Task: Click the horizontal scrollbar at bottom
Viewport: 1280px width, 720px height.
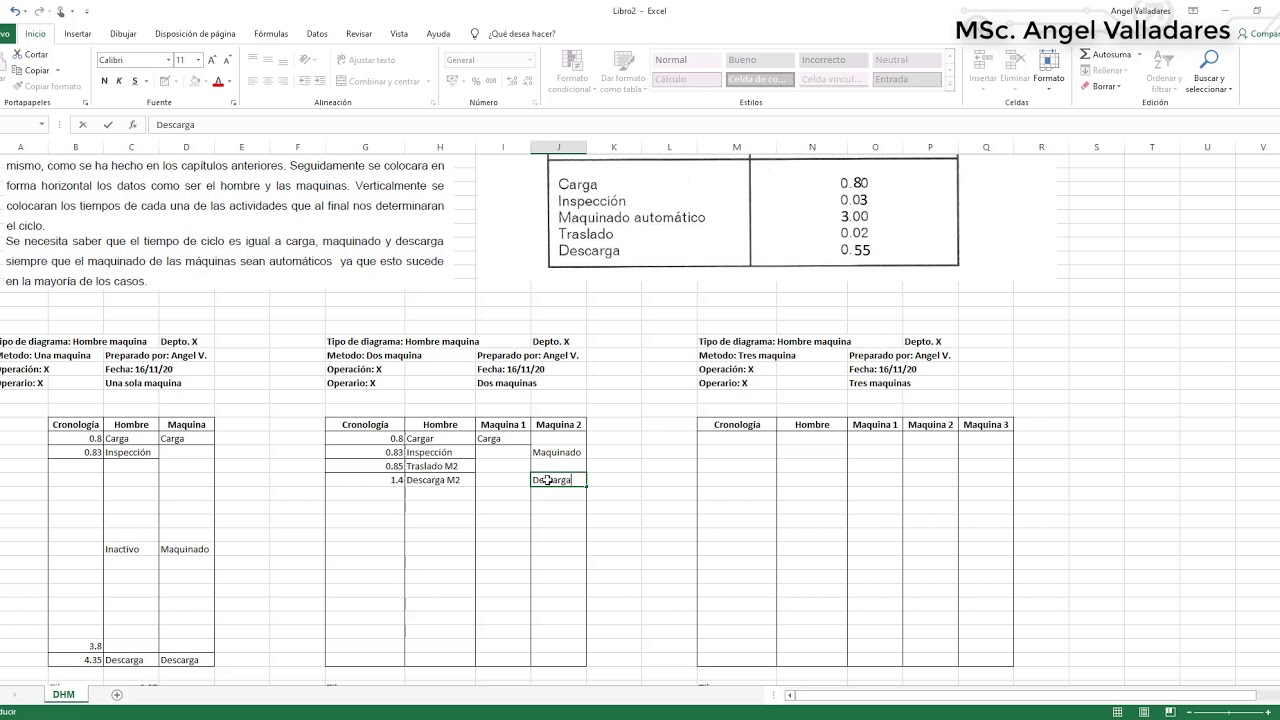Action: pos(1025,695)
